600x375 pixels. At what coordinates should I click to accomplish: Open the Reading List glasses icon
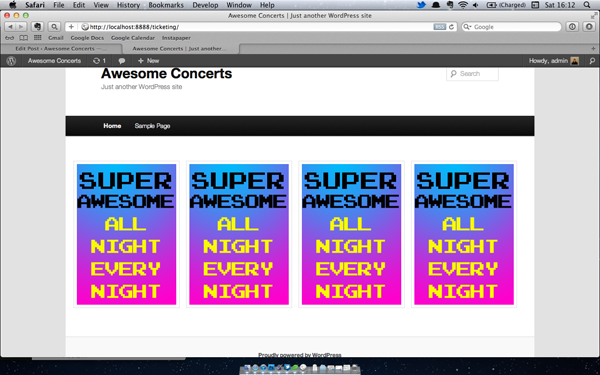coord(10,38)
